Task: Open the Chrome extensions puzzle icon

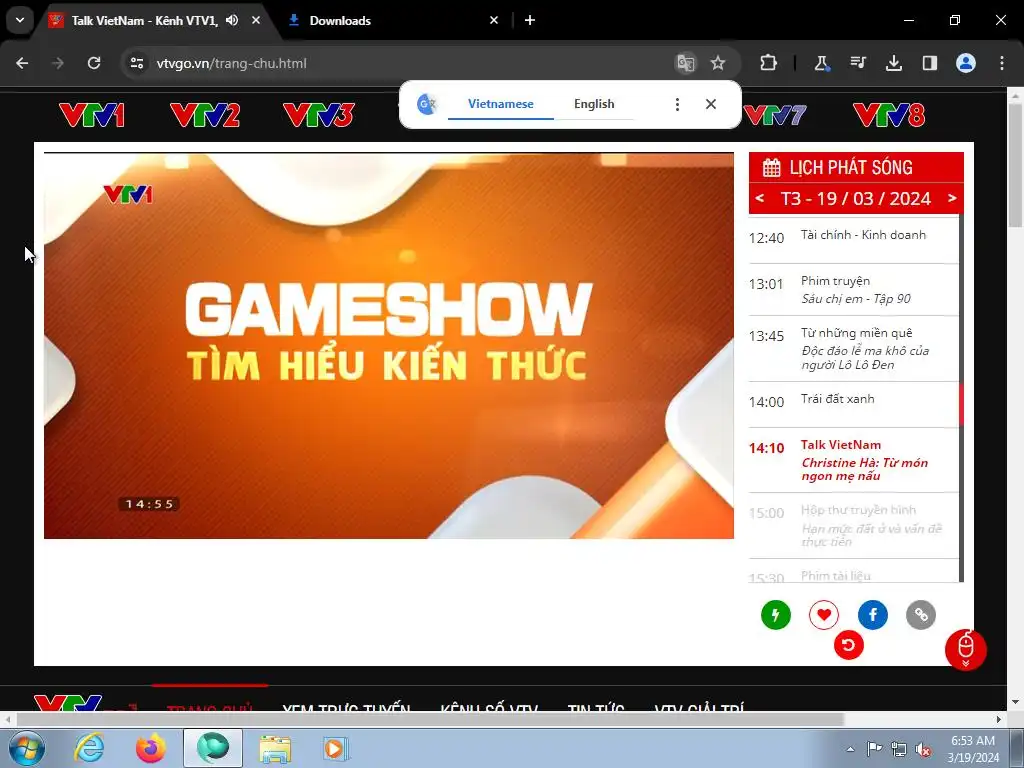Action: coord(769,63)
